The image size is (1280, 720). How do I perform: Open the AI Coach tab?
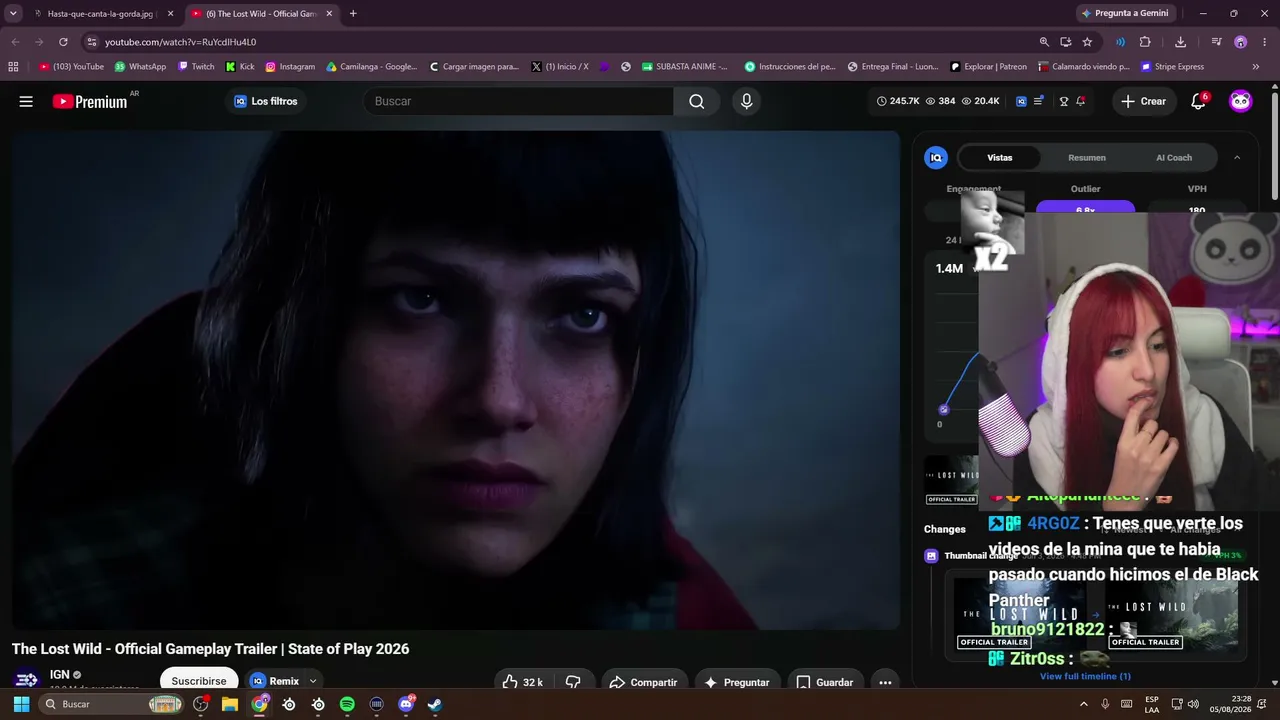(x=1174, y=157)
